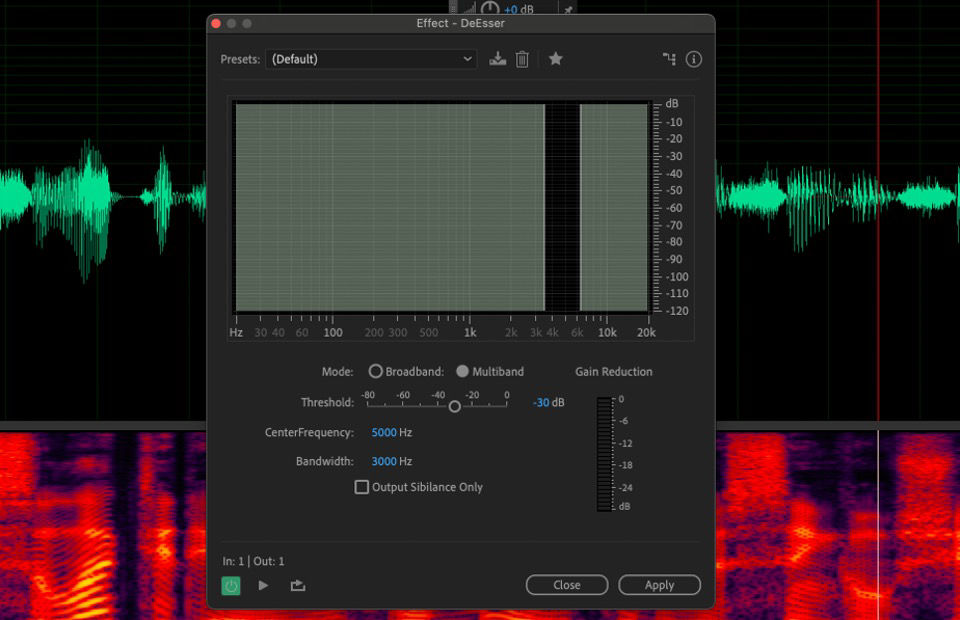Apply the DeEsser effect
Image resolution: width=960 pixels, height=620 pixels.
(659, 585)
